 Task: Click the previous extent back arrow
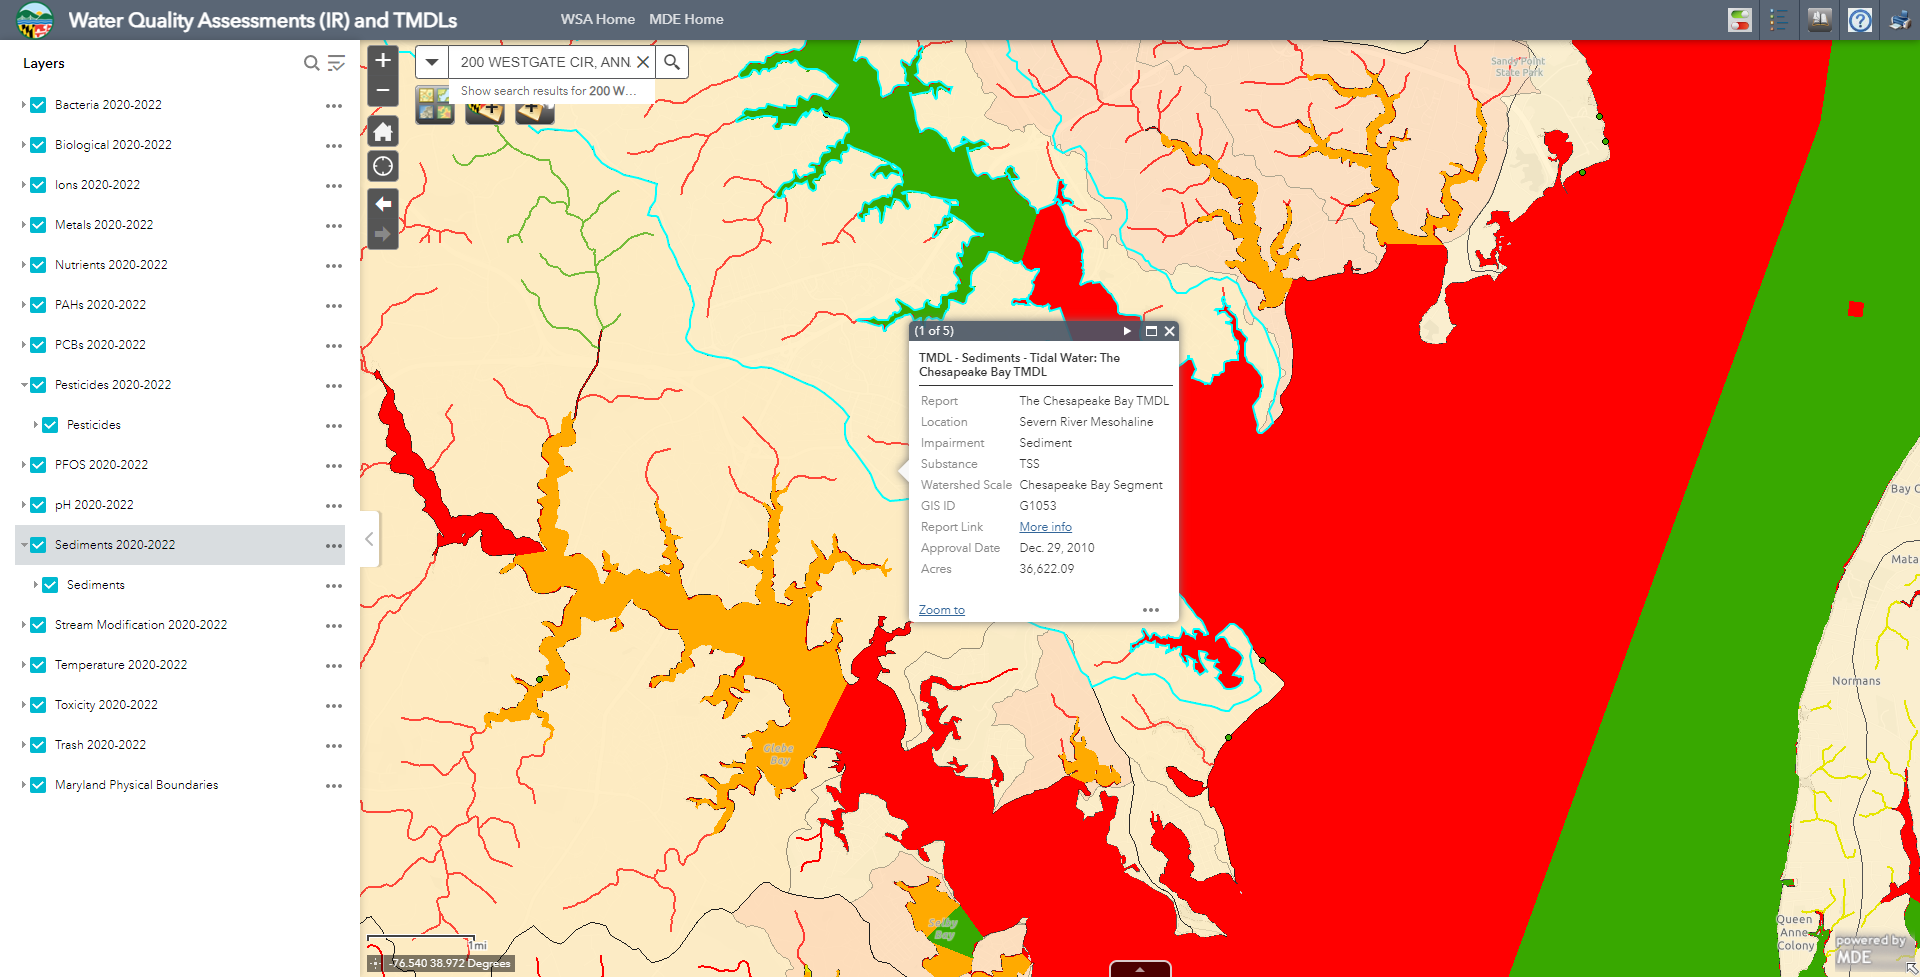[382, 204]
